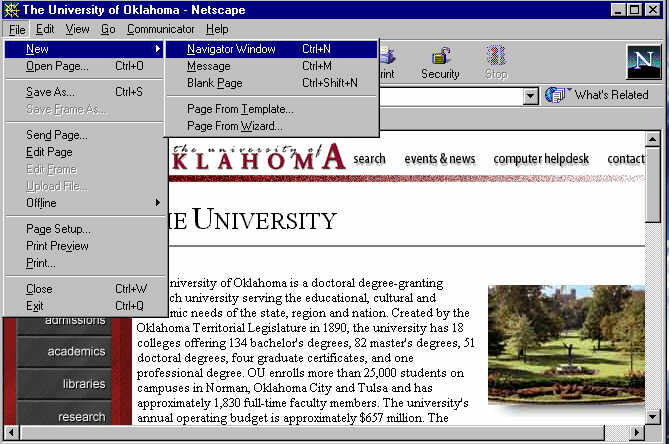Screen dimensions: 669x444
Task: Select Blank Page menu entry
Action: point(272,83)
